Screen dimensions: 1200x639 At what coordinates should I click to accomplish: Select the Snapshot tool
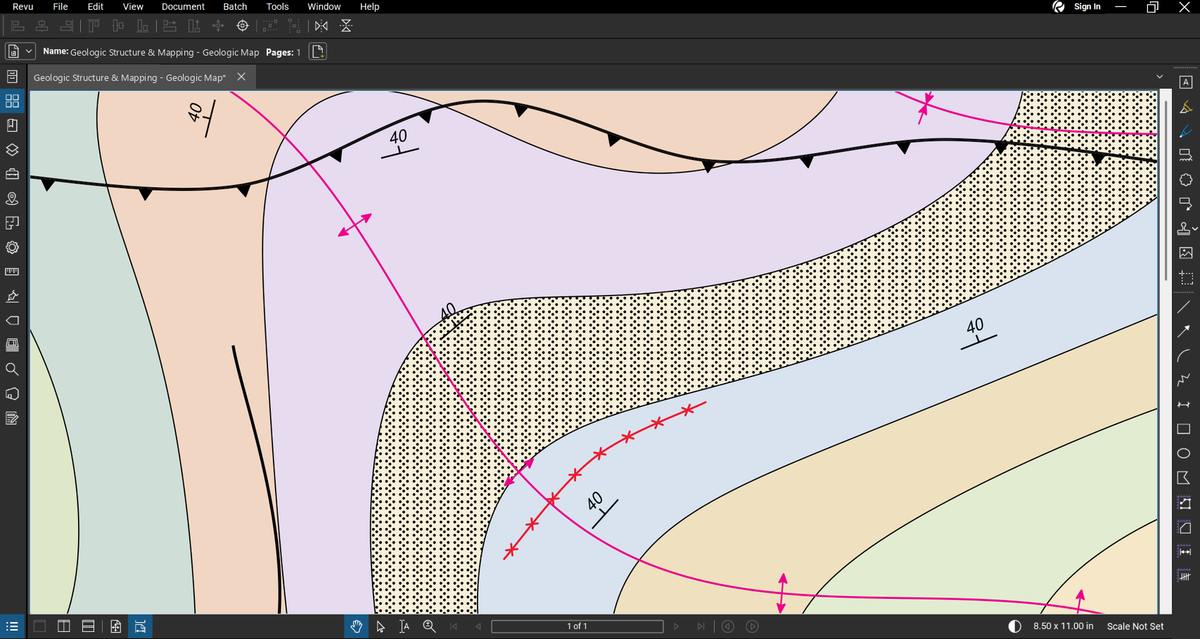[1185, 277]
